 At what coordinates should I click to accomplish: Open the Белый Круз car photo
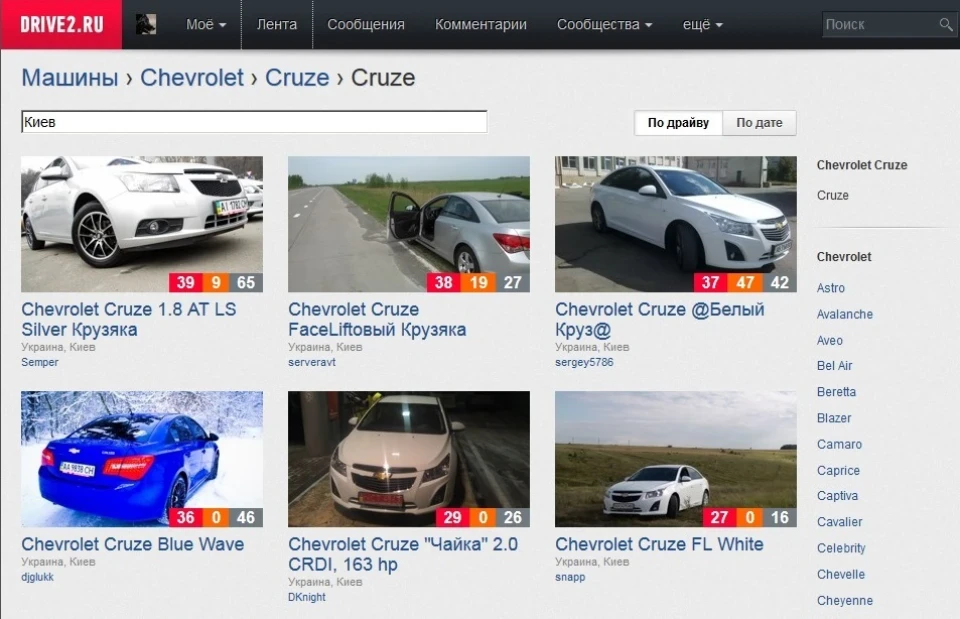[x=676, y=224]
